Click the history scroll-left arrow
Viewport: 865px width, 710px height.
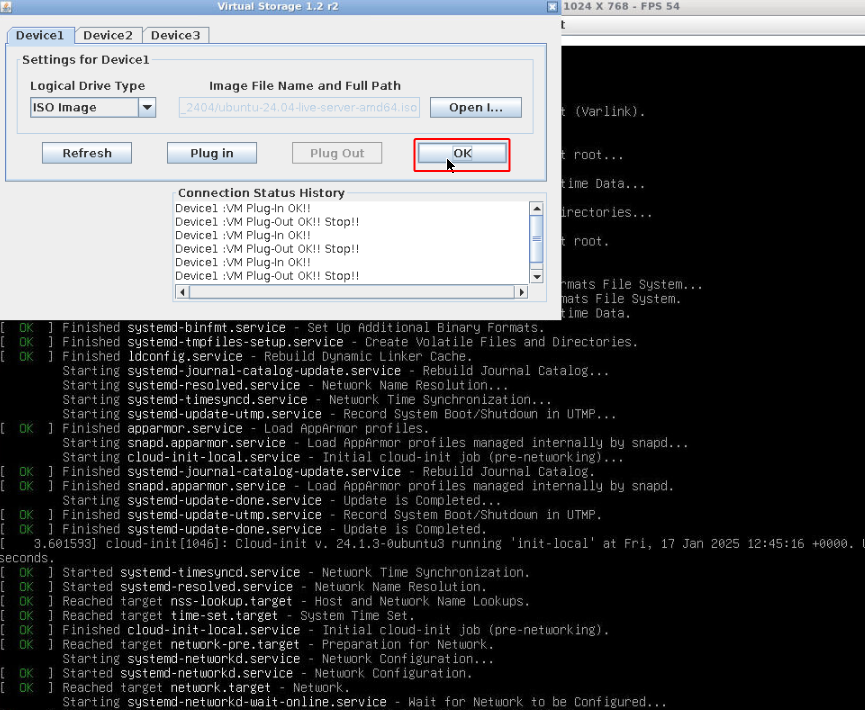181,292
